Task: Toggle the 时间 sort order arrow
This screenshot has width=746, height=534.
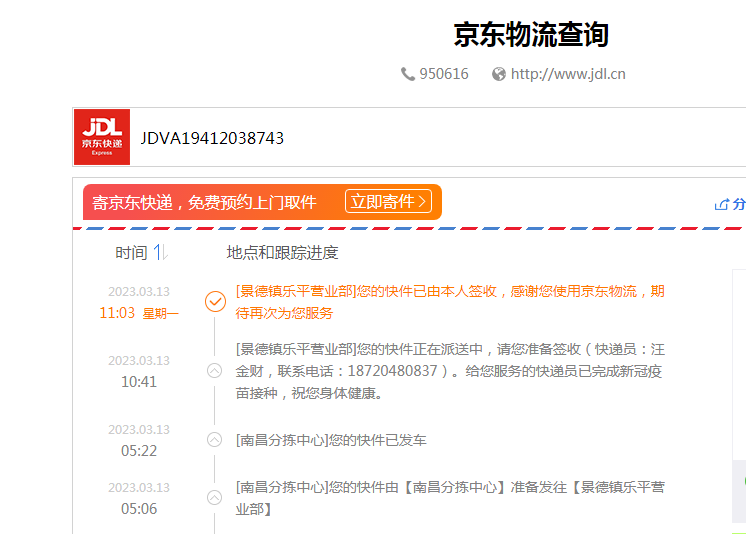Action: tap(160, 252)
